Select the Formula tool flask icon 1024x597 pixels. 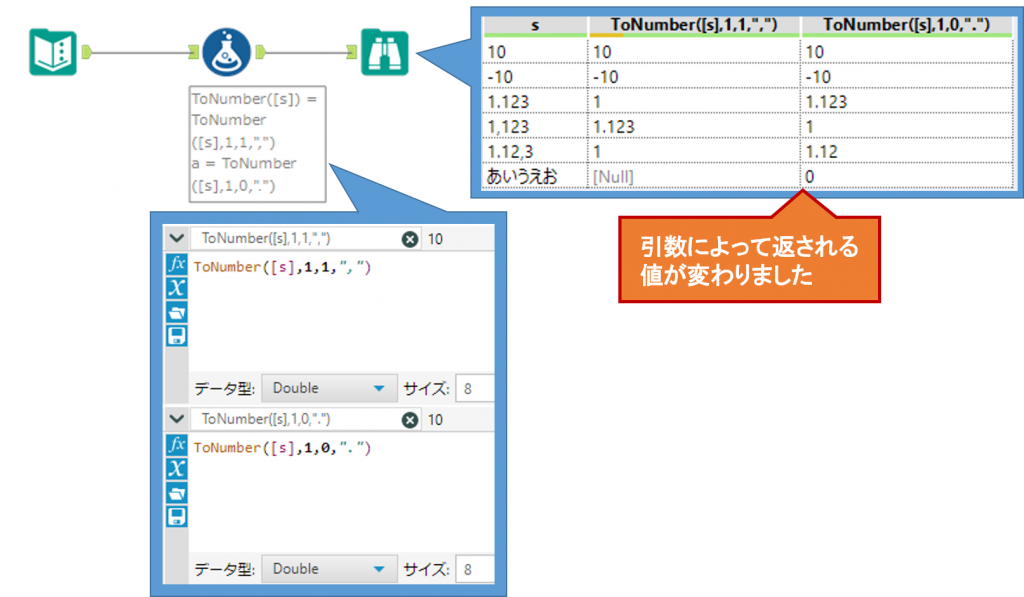[x=226, y=52]
